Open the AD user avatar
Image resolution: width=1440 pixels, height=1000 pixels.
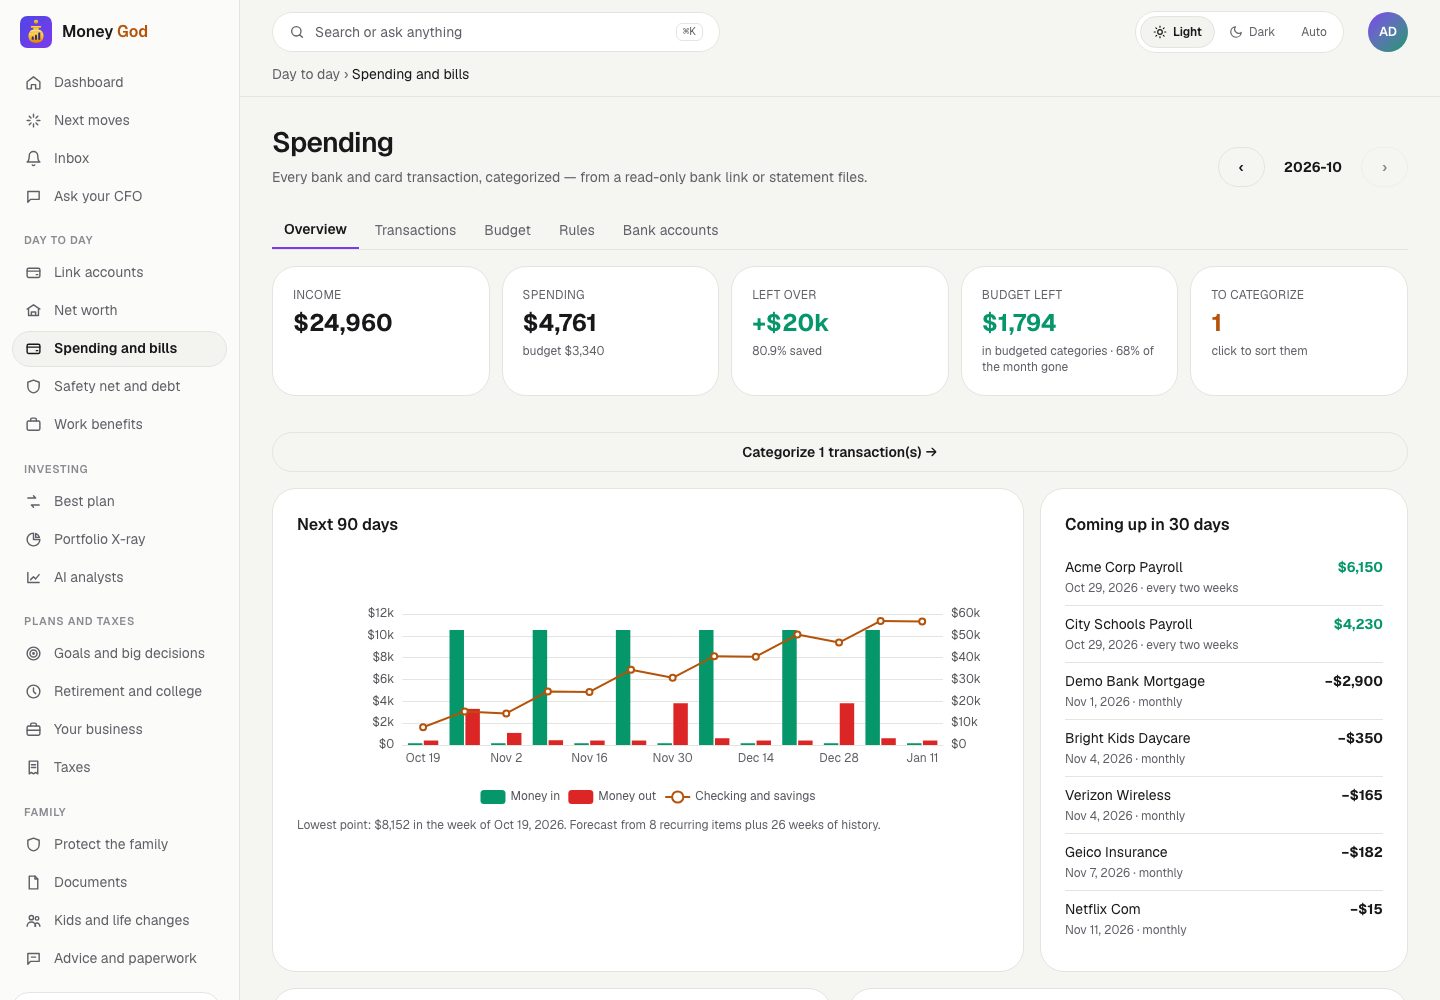[x=1388, y=32]
